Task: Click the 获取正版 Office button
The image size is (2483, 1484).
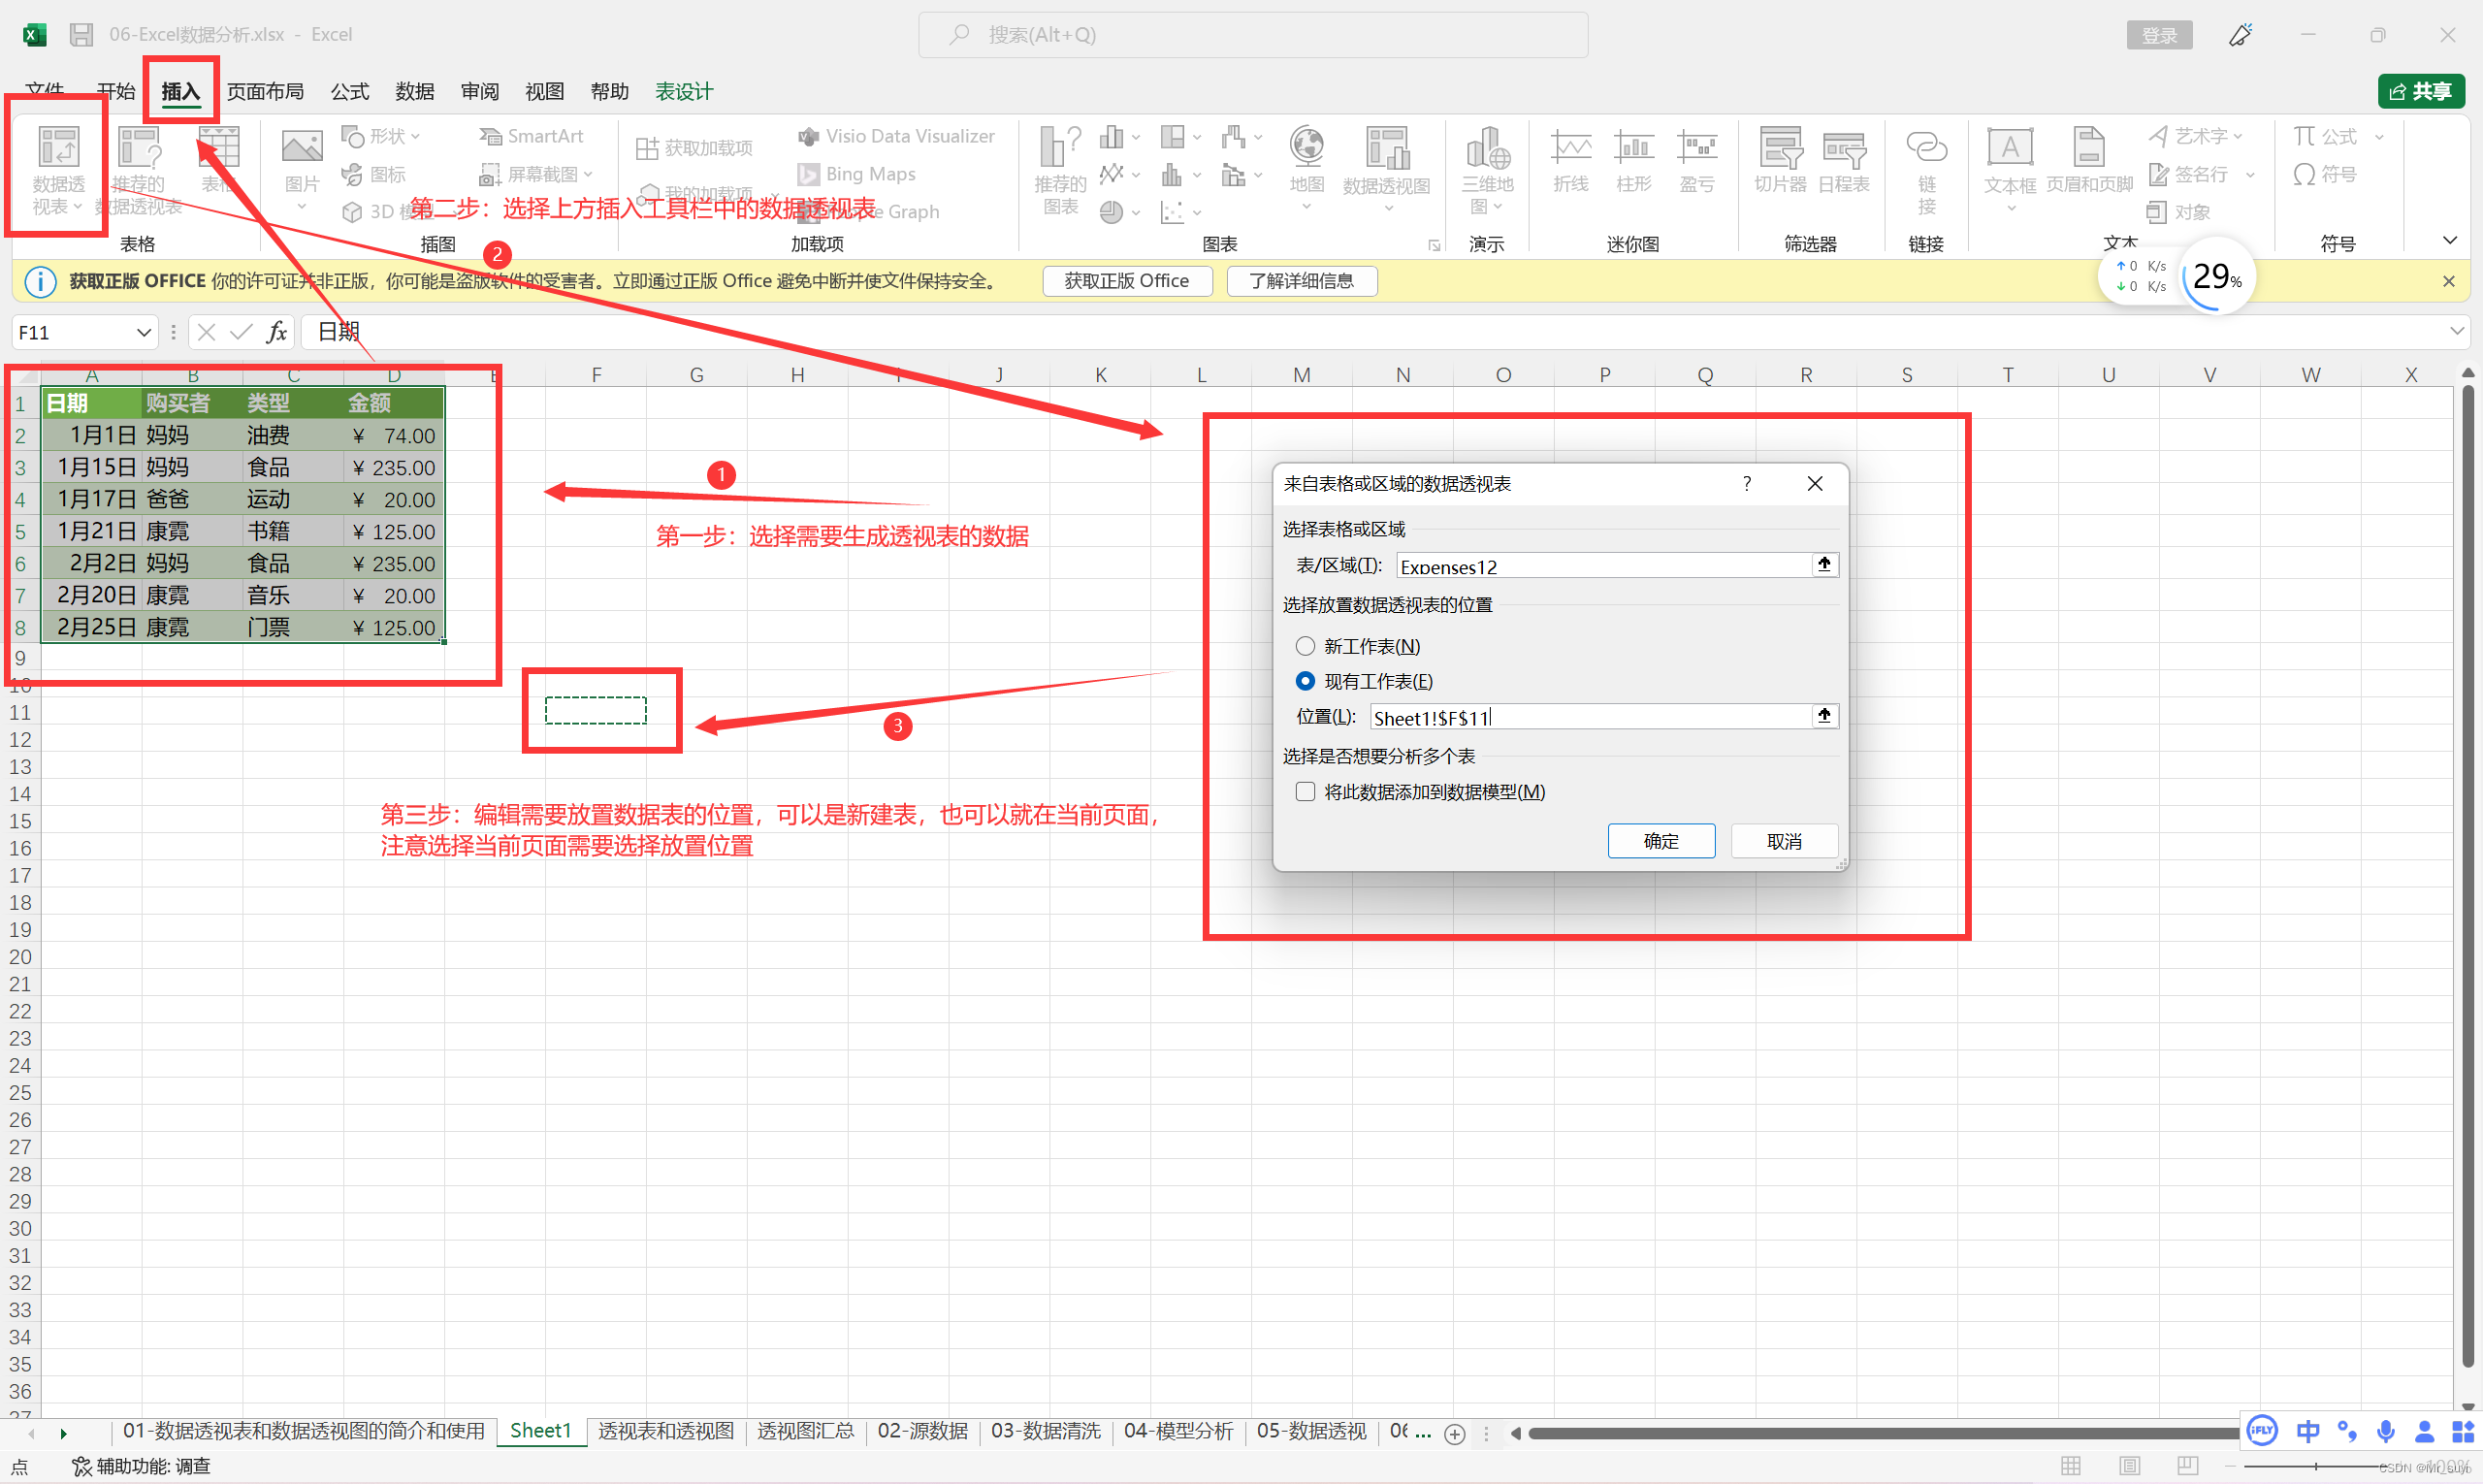Action: click(x=1126, y=281)
